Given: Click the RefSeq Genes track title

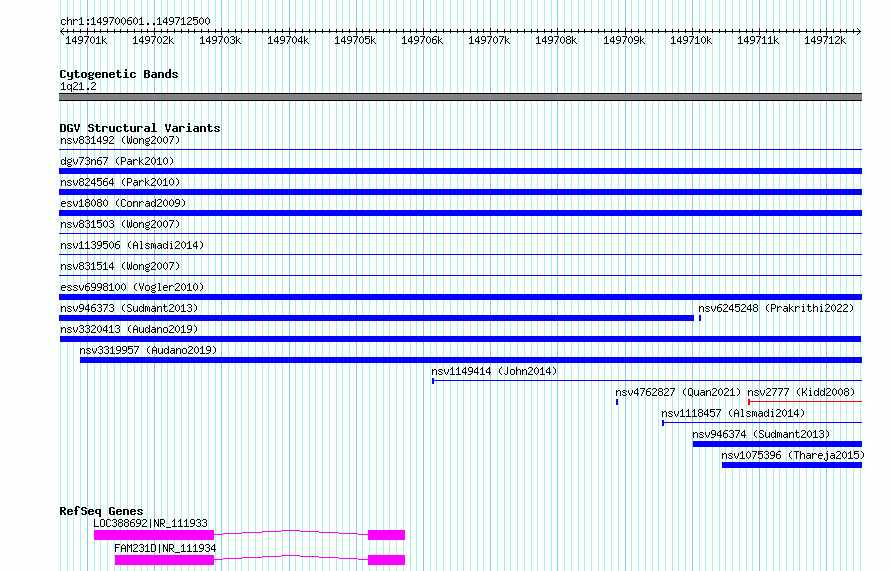Looking at the screenshot, I should 101,511.
